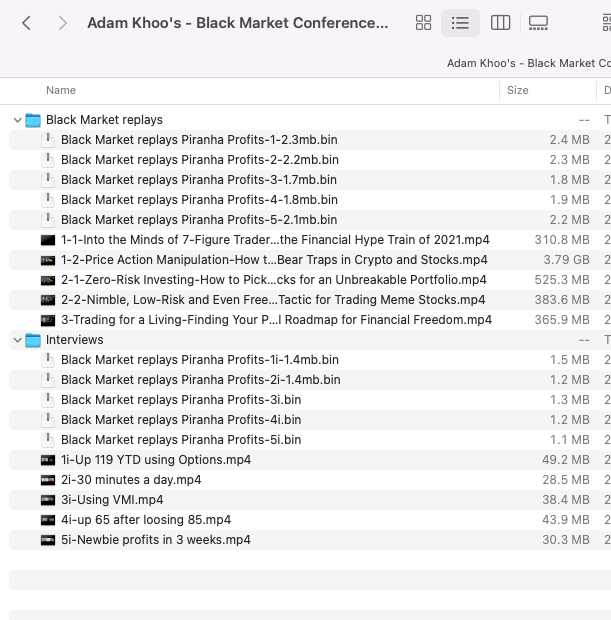Viewport: 611px width, 620px height.
Task: Click the path bar folder name below toolbar
Action: click(529, 63)
